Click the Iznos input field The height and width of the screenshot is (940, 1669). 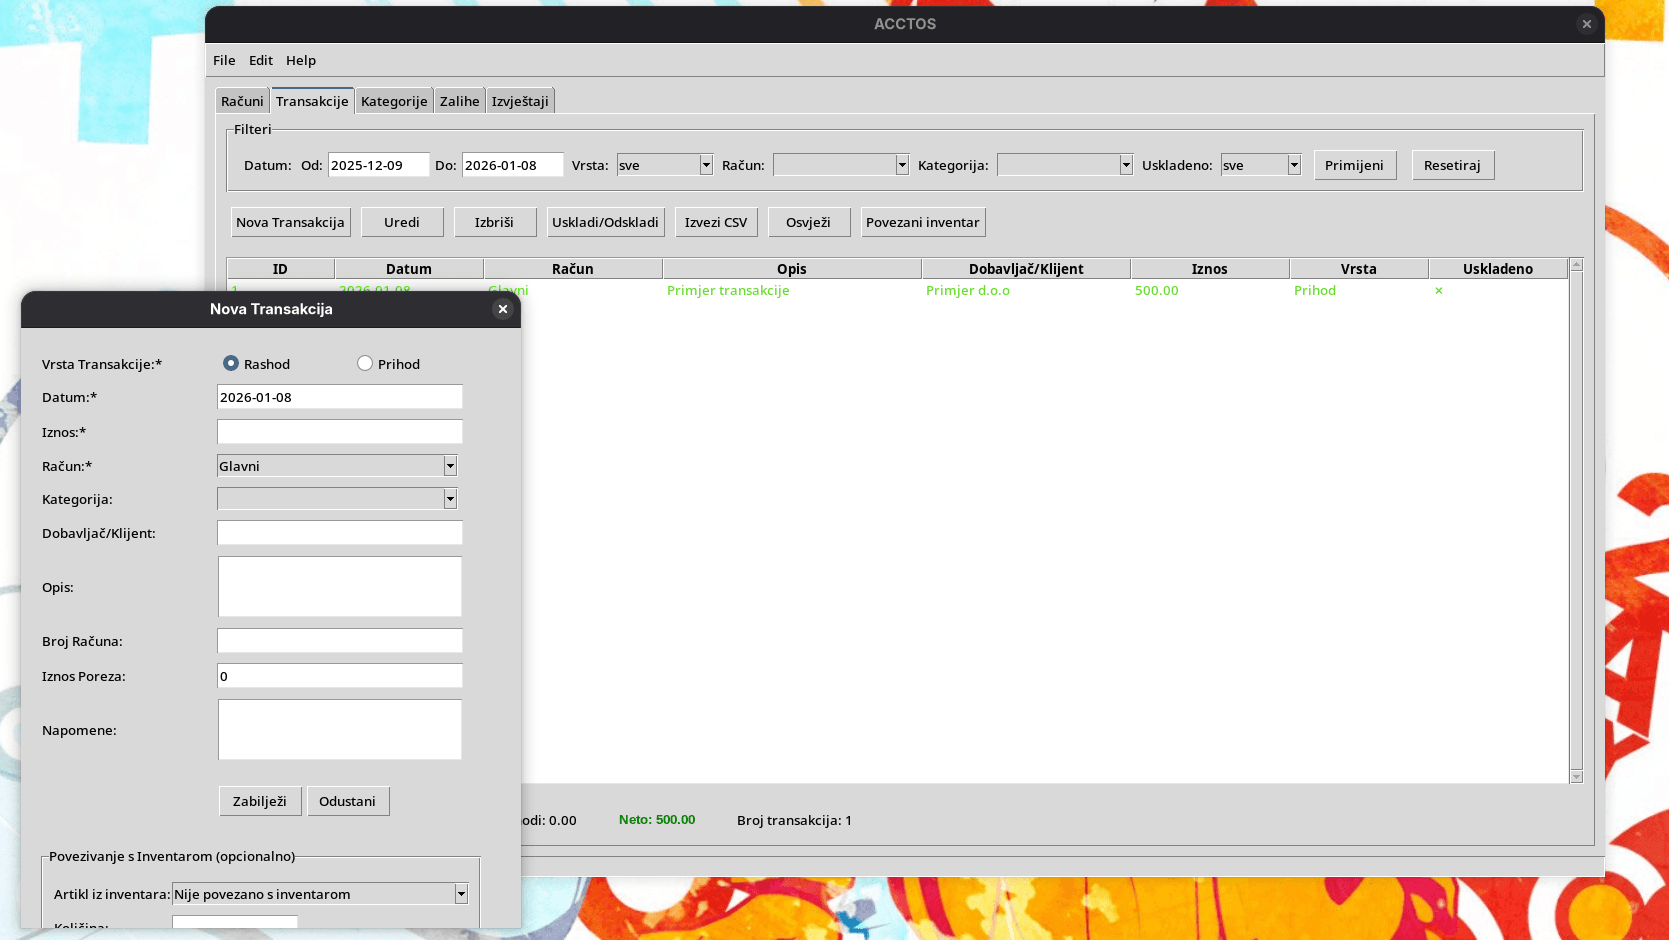pos(340,432)
